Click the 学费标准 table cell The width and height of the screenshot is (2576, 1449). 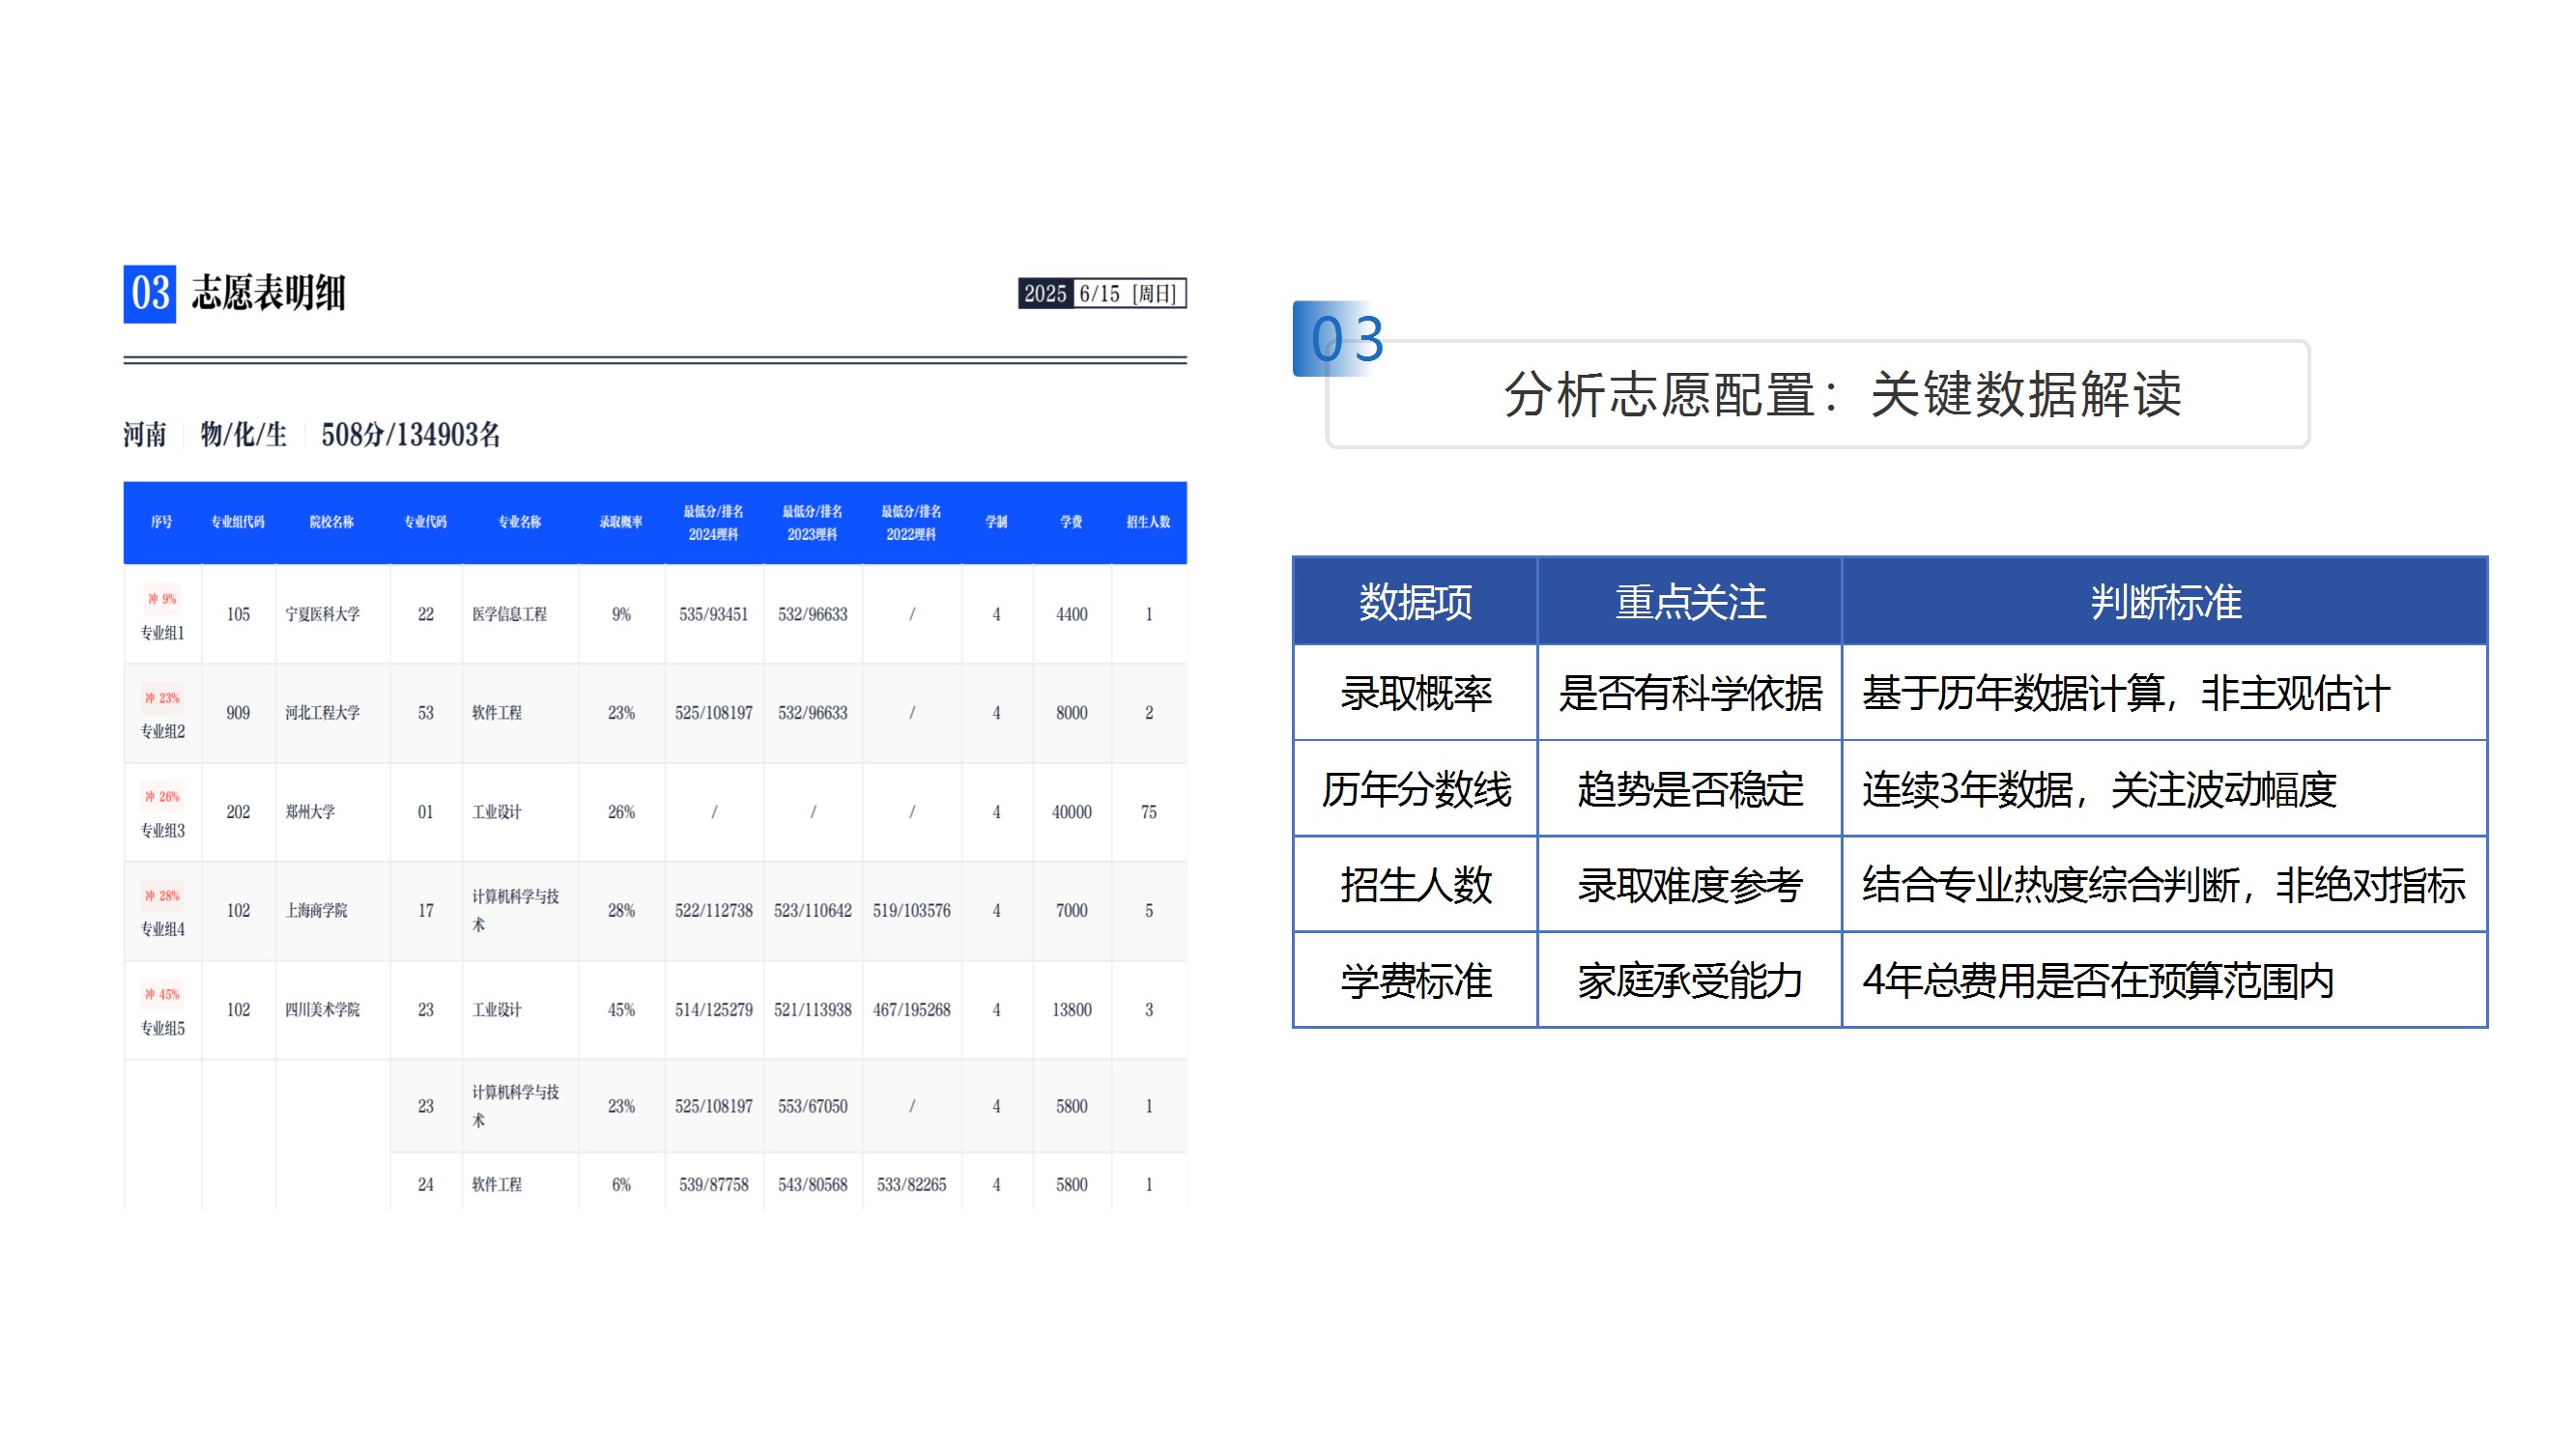[x=1414, y=980]
